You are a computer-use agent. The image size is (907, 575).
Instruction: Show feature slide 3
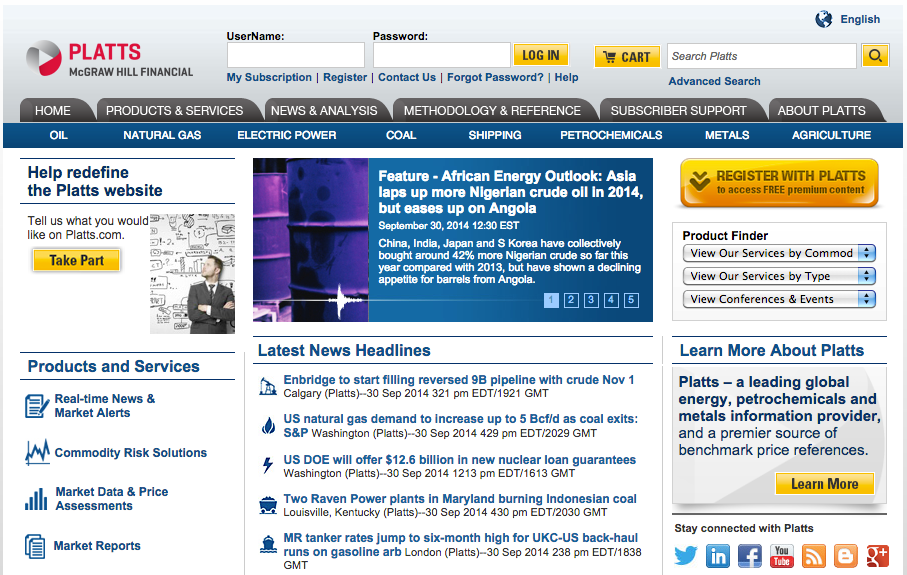pos(591,300)
